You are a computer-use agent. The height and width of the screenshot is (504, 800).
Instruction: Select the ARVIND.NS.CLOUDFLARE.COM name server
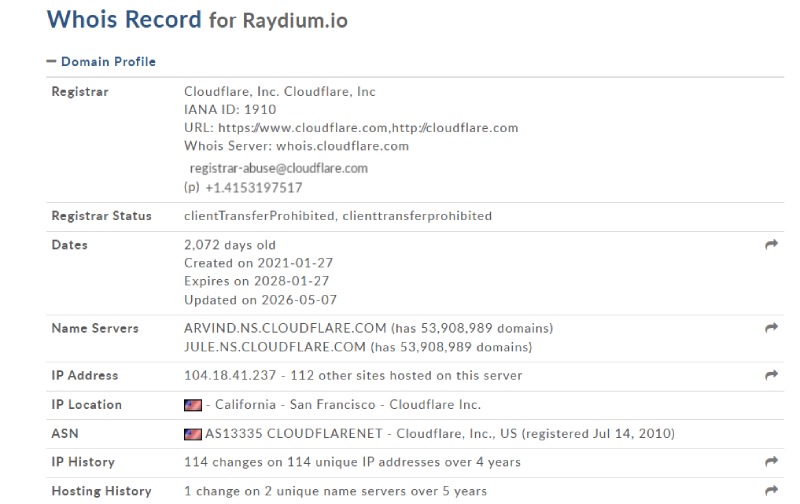(x=285, y=328)
